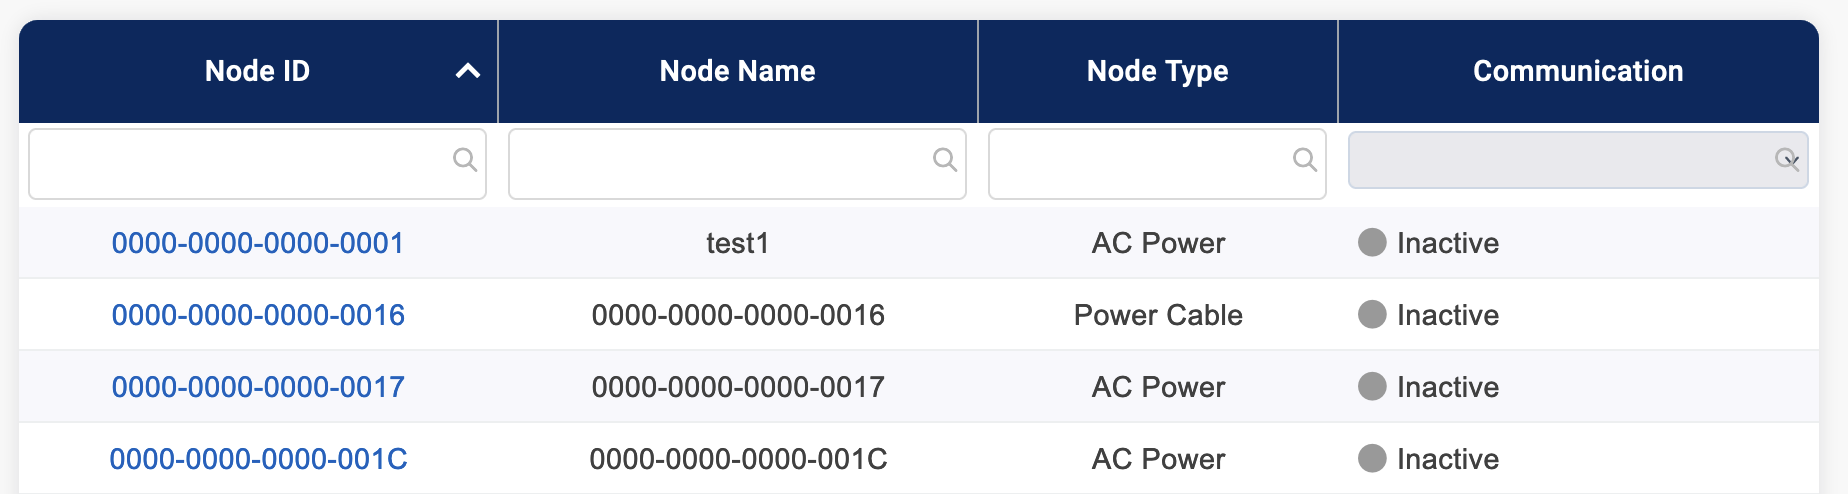Focus the Node Type filter text field
The image size is (1848, 494).
(1140, 163)
